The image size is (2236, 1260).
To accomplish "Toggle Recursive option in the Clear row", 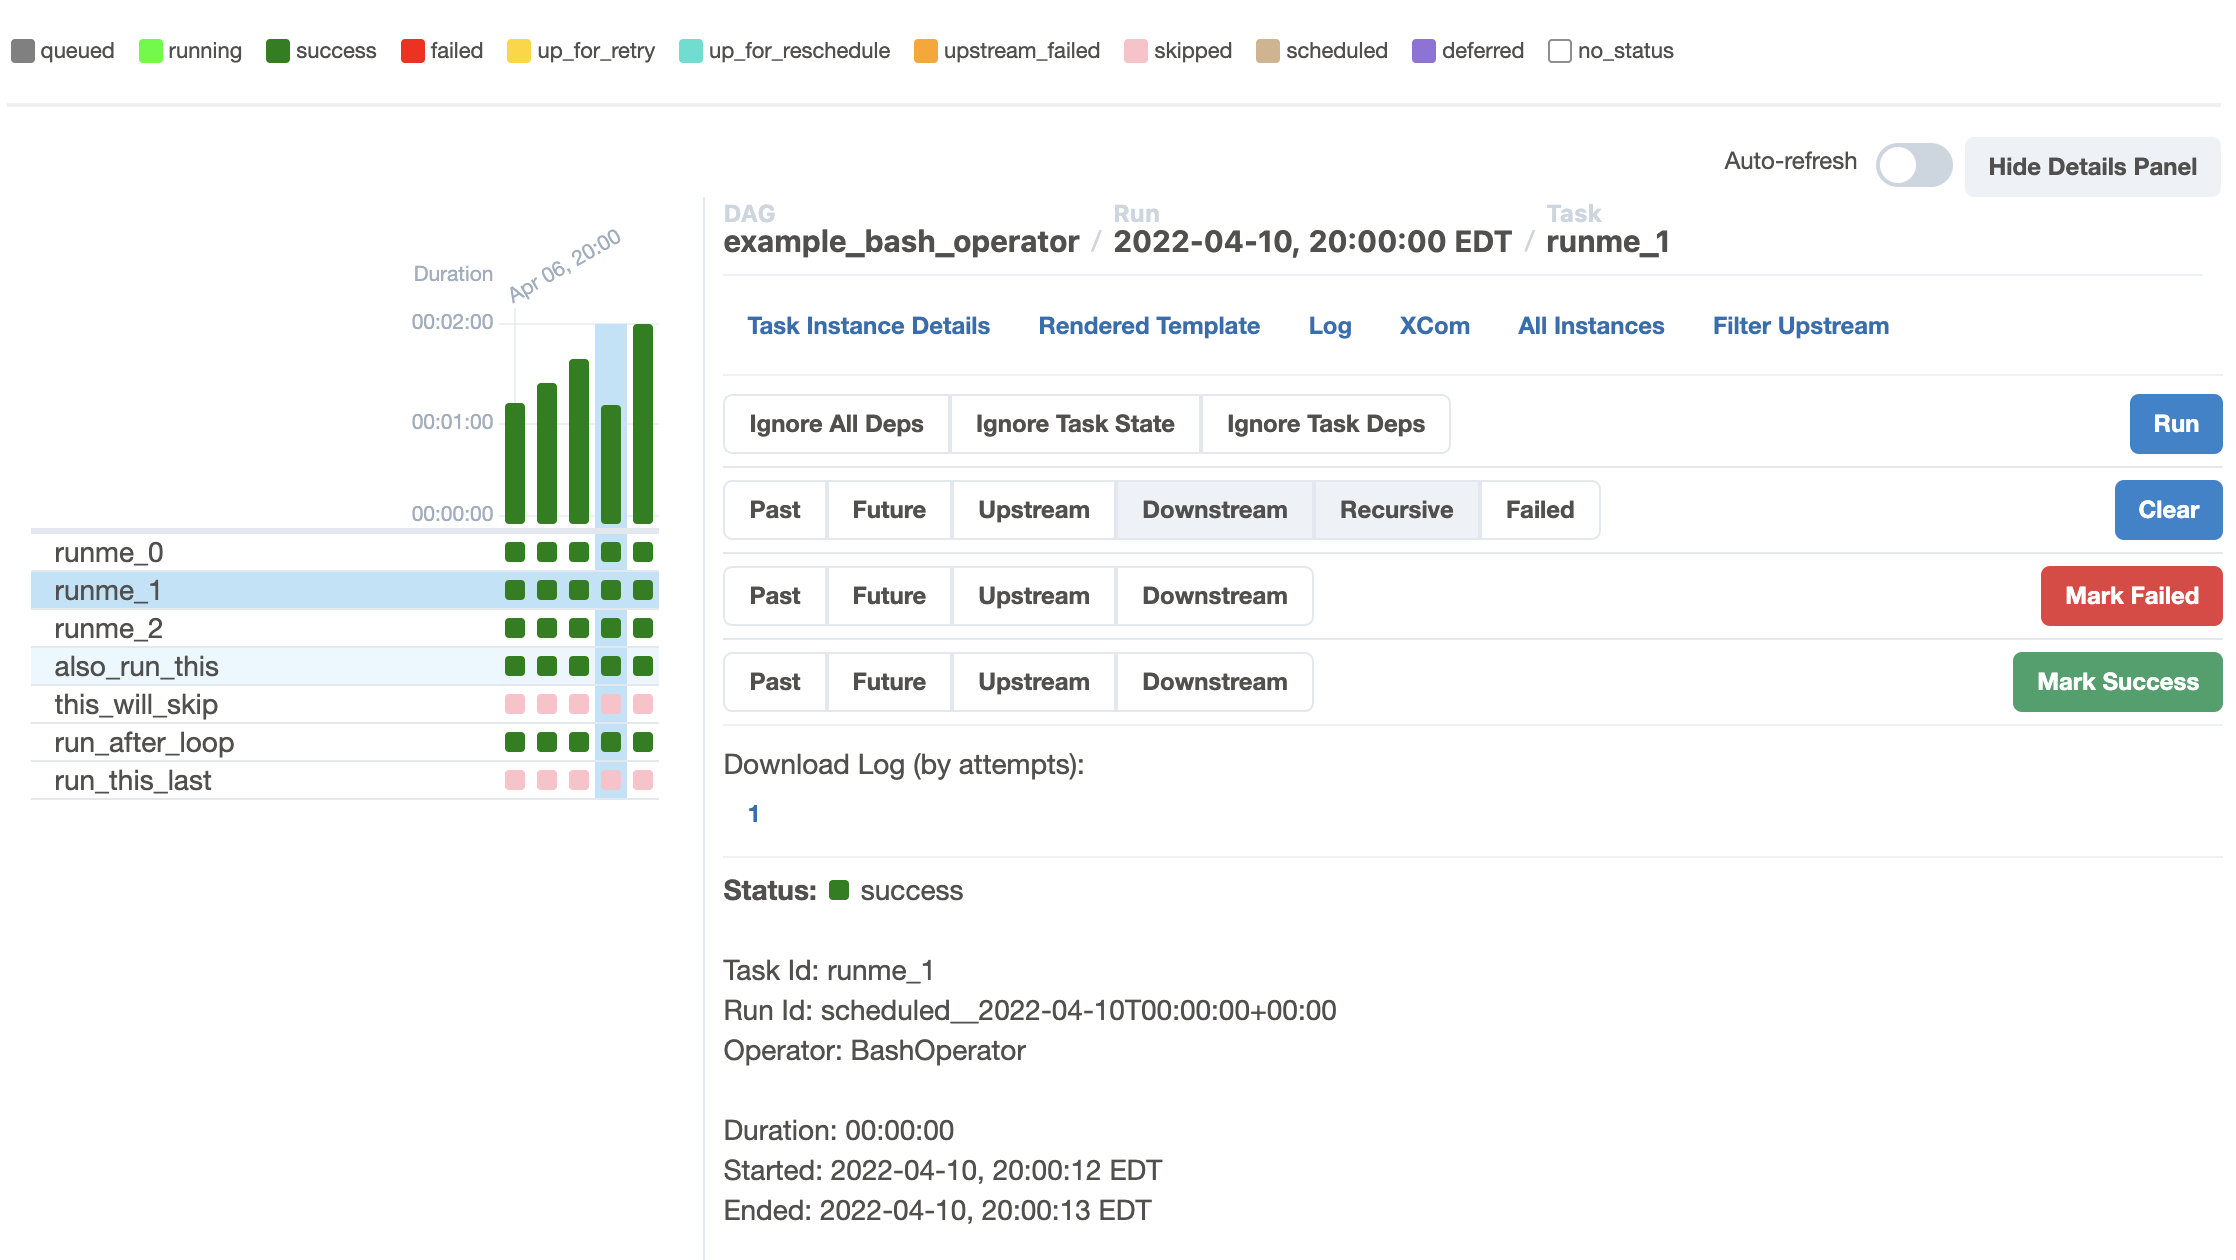I will pos(1396,510).
